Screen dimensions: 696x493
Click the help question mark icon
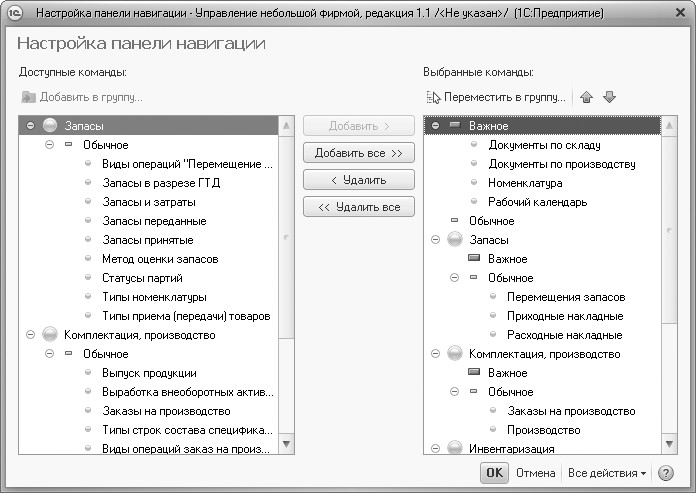click(666, 473)
